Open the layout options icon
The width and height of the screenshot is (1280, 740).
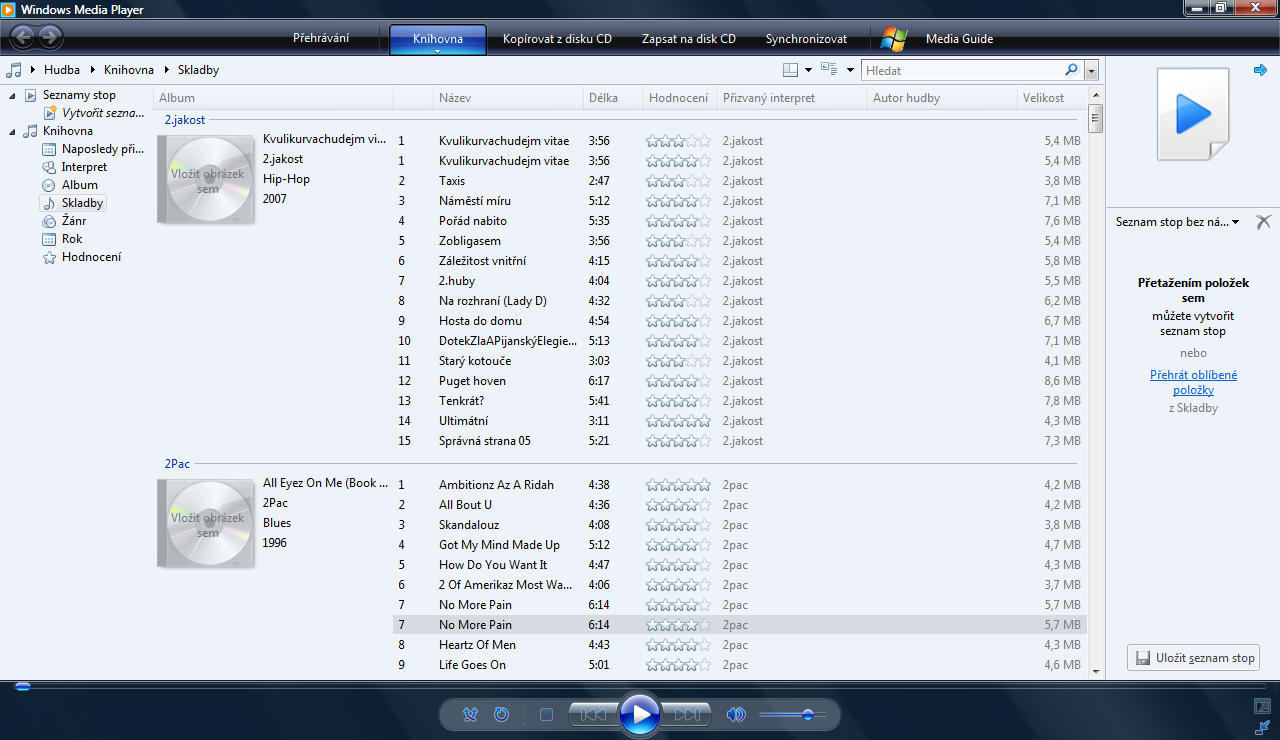[790, 70]
